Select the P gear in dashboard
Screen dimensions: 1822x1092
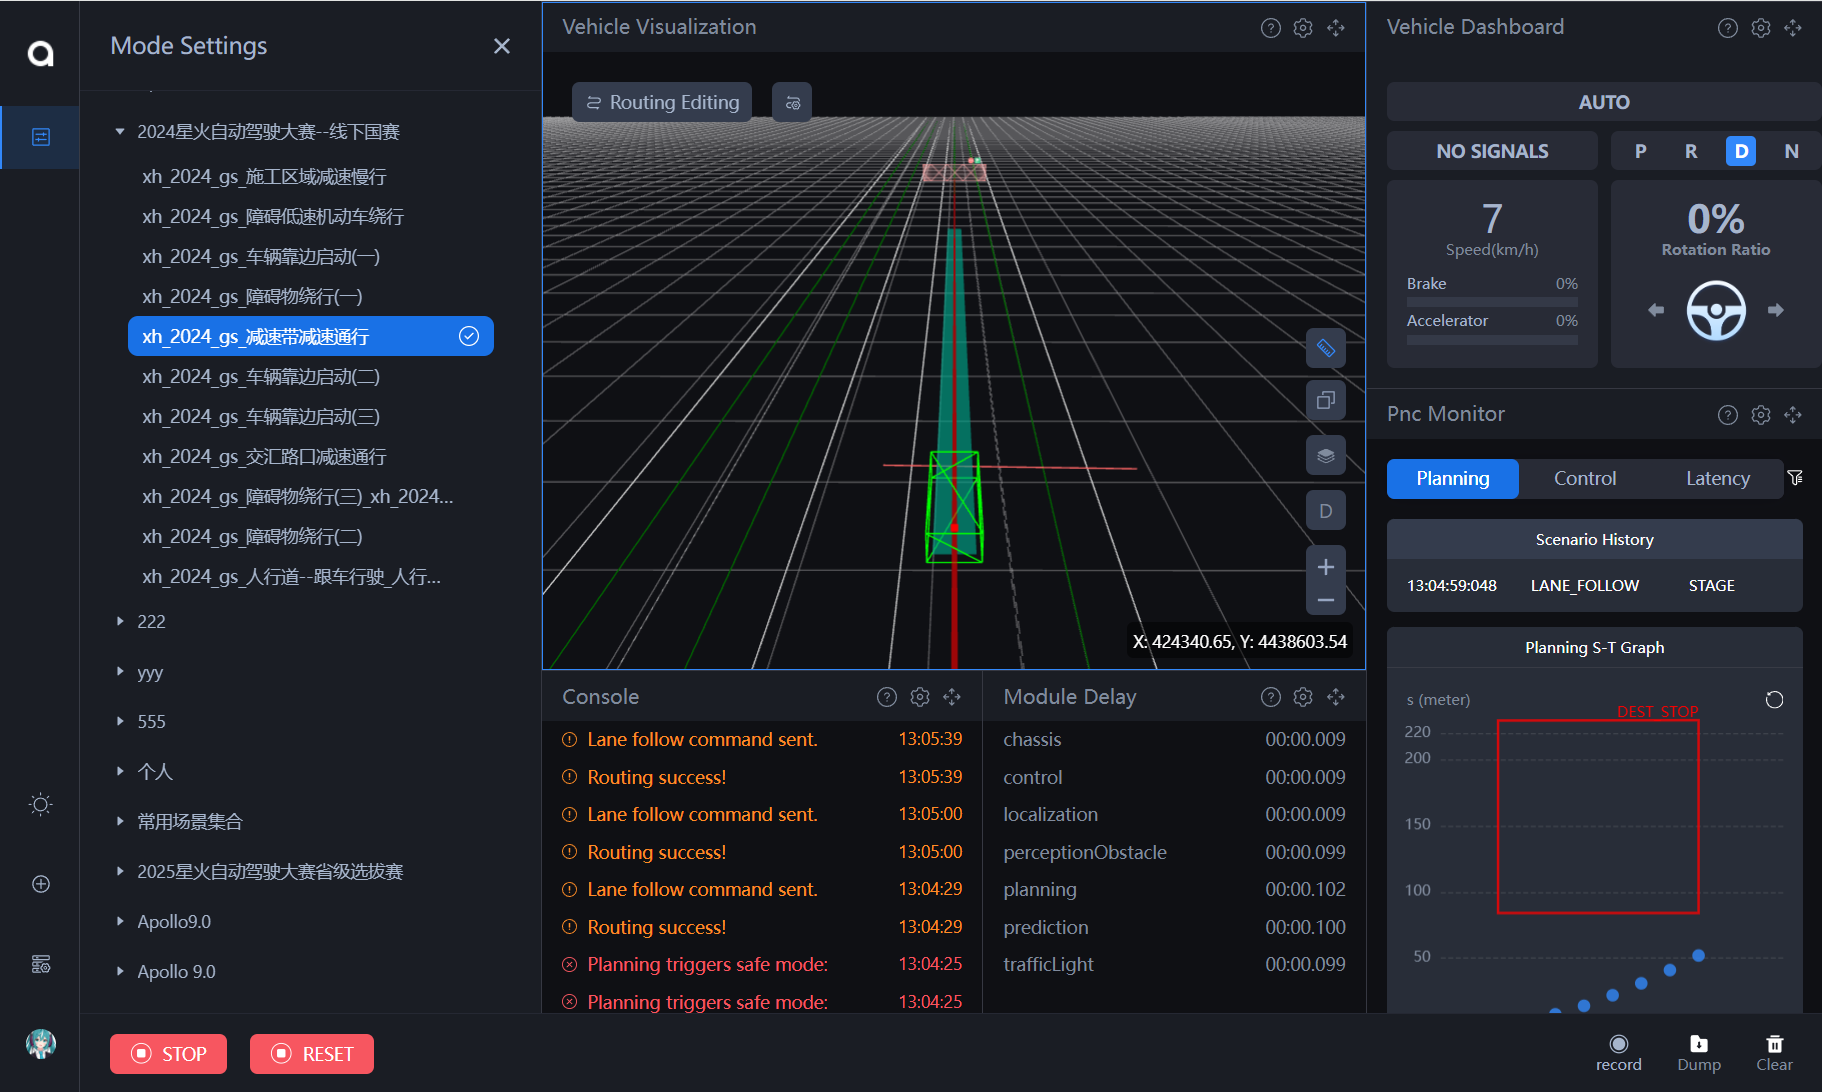pos(1640,151)
